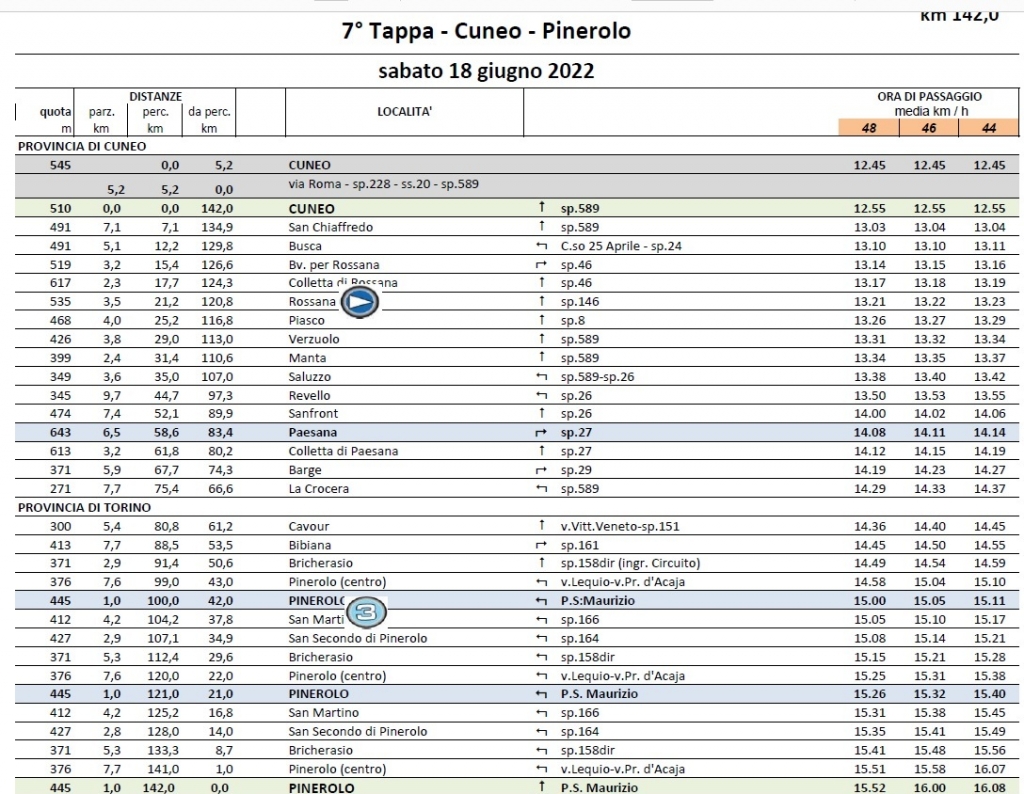Click the PROVINCIA DI TORINO section heading

point(84,507)
